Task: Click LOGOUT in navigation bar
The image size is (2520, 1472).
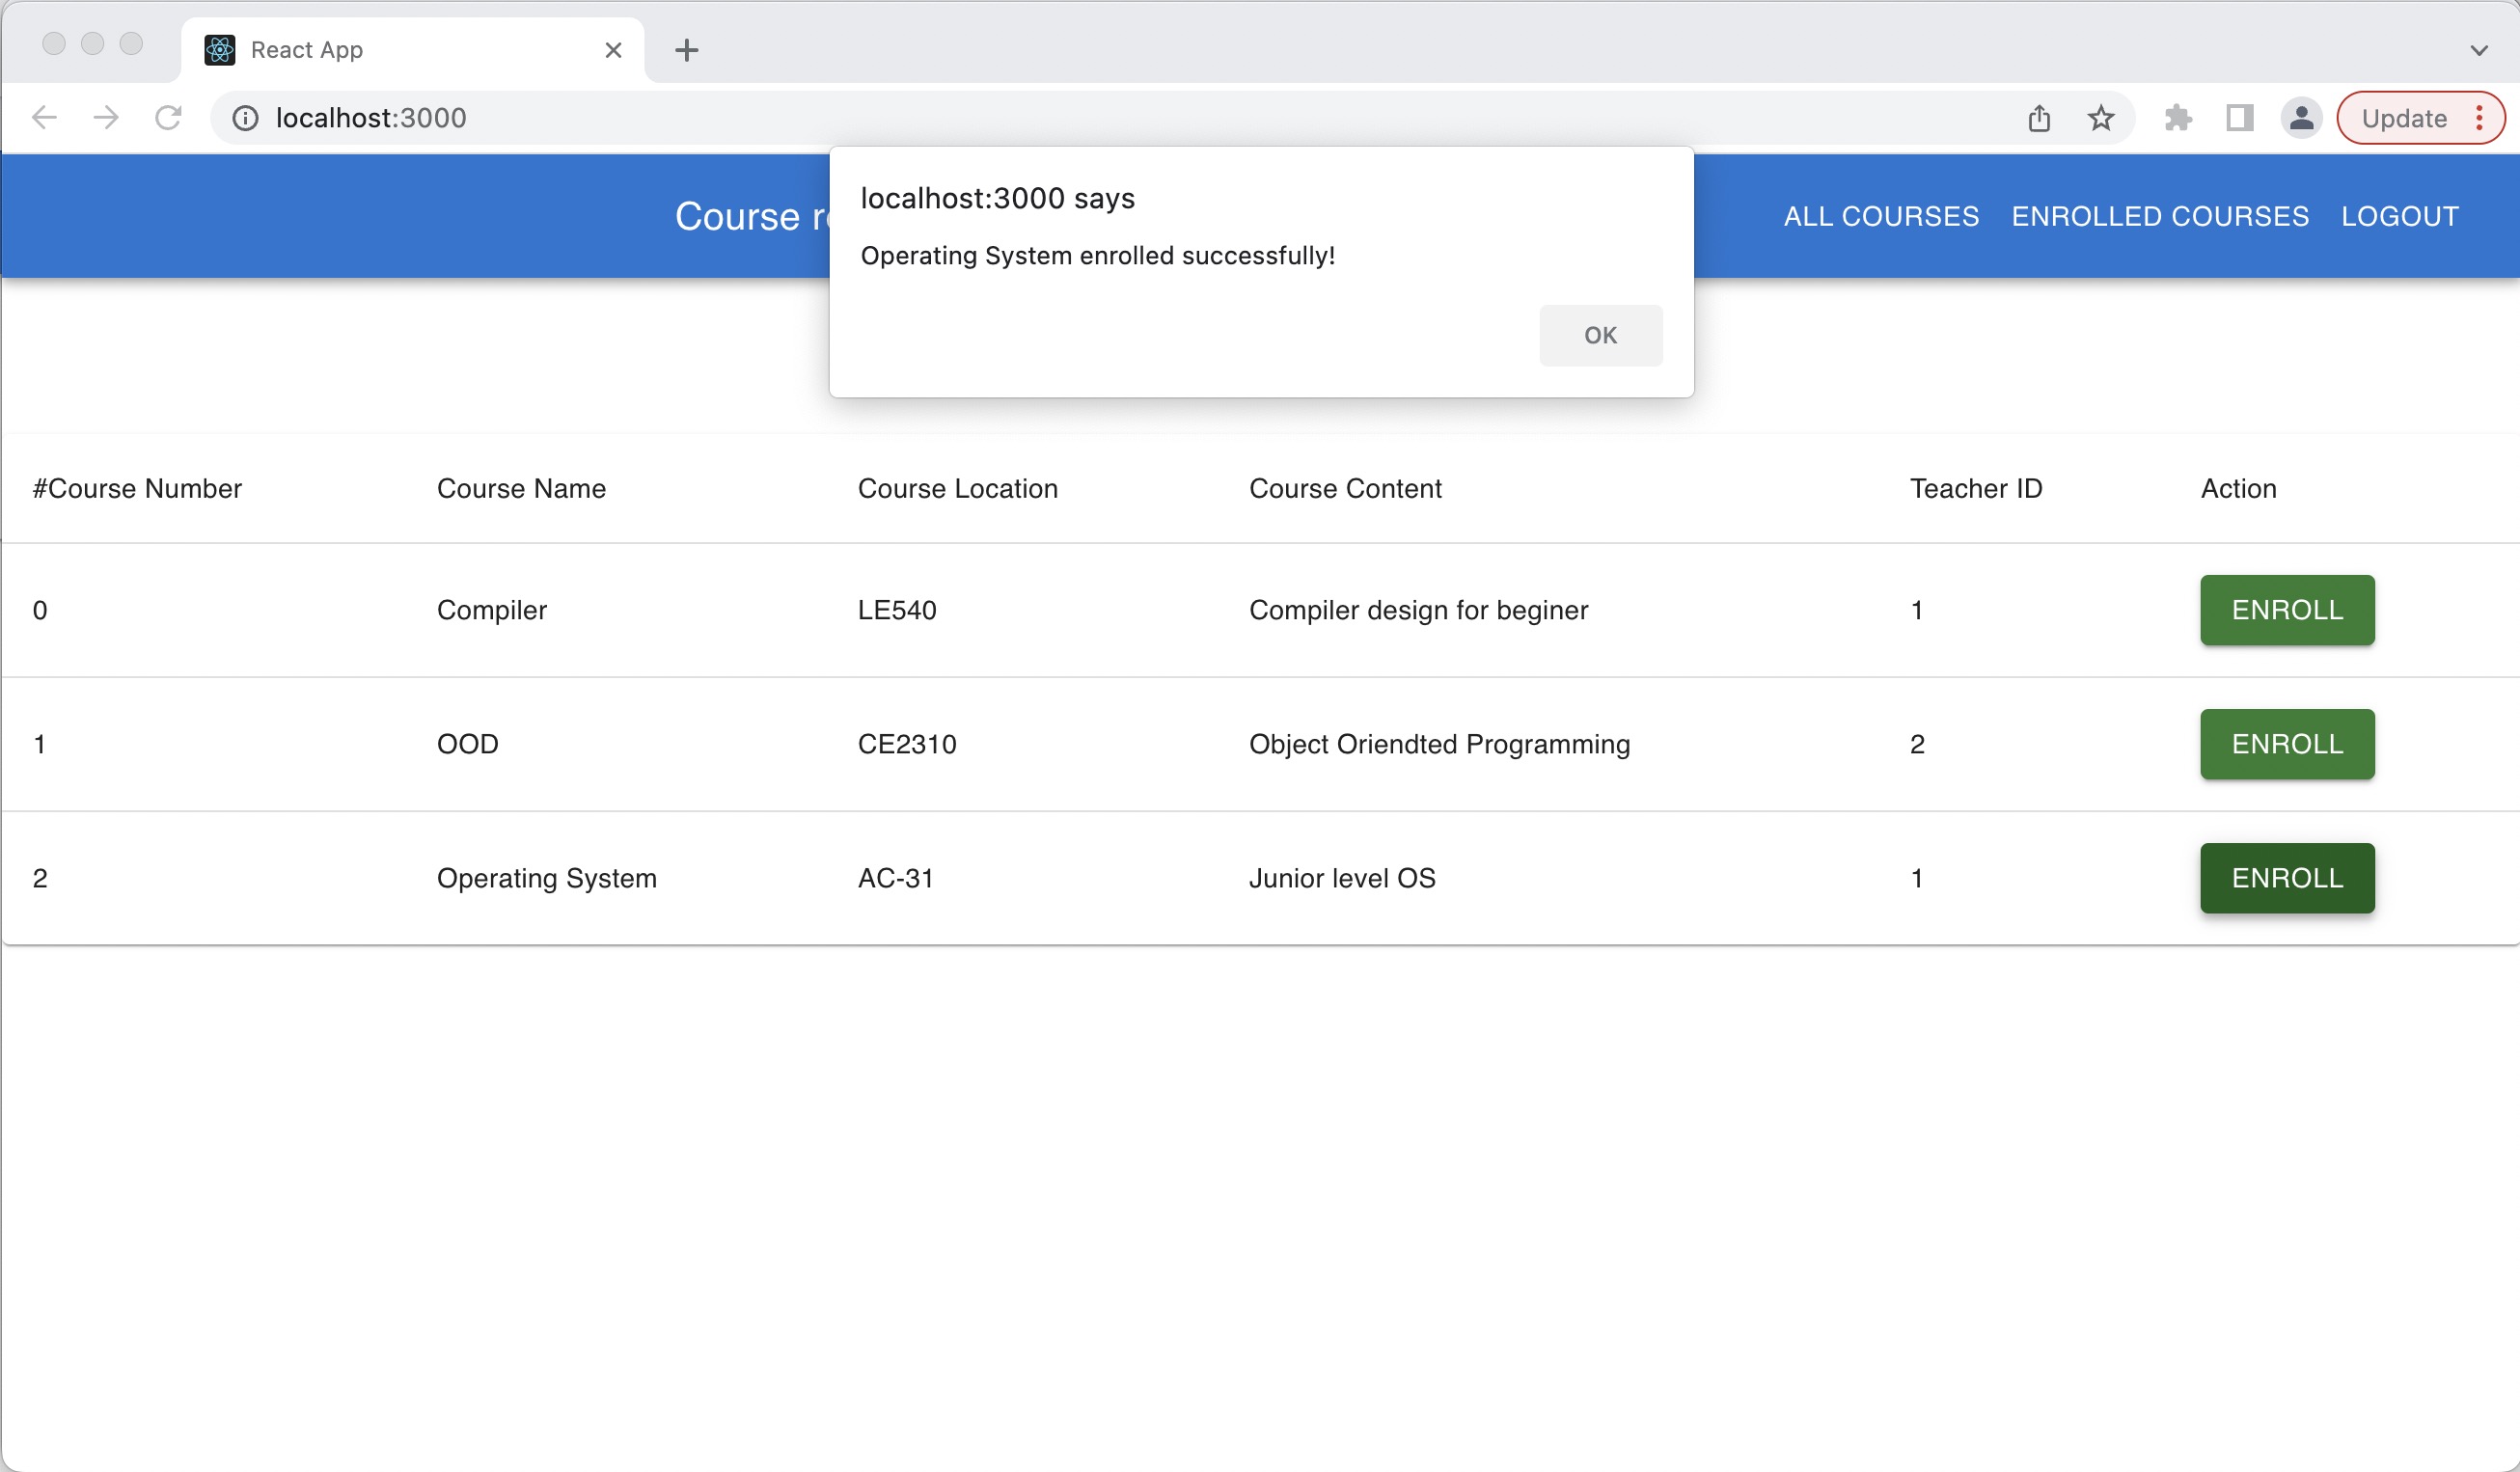Action: coord(2399,216)
